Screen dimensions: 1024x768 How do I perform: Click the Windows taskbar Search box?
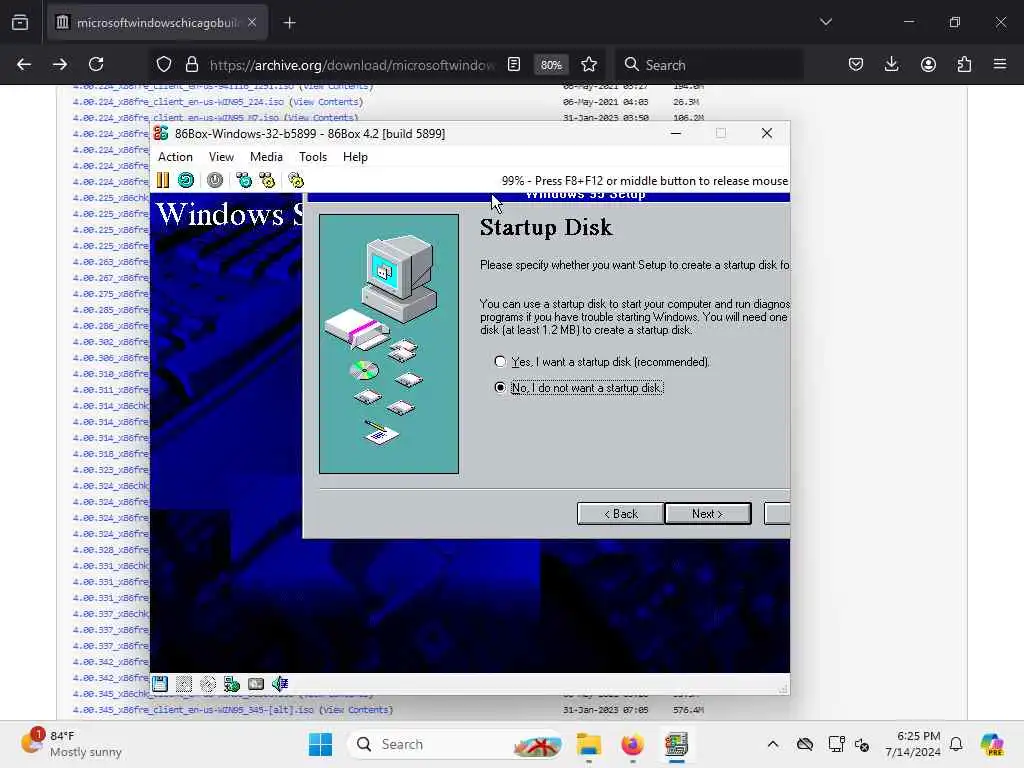(x=455, y=744)
